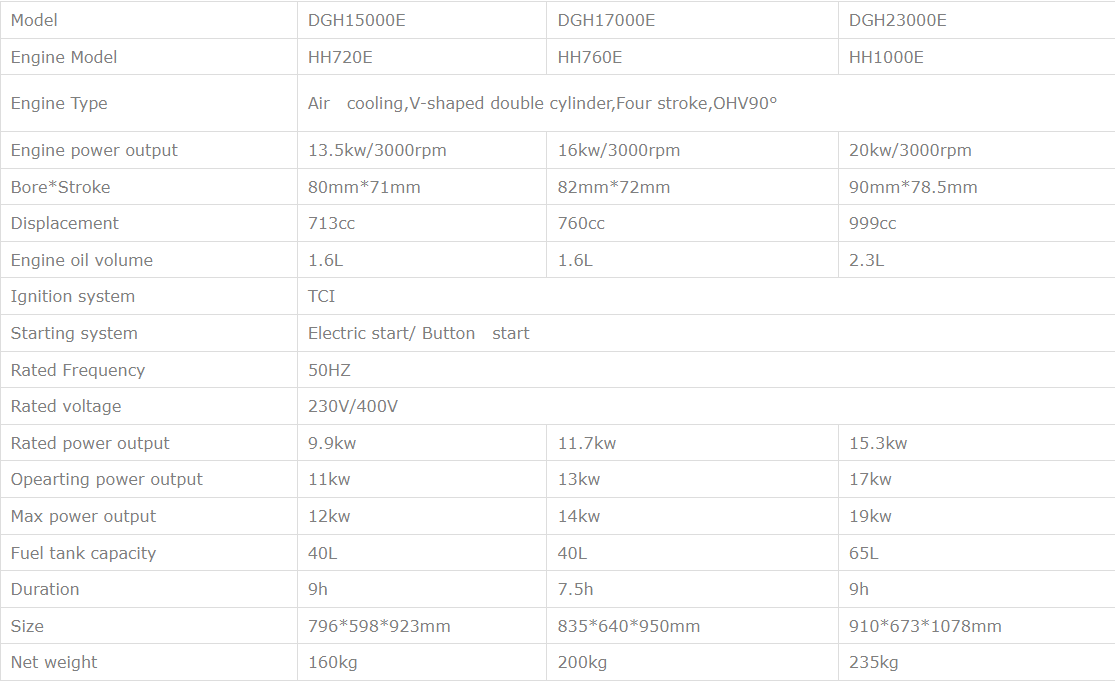Click the DGH23000E model cell
Image resolution: width=1115 pixels, height=683 pixels.
coord(897,20)
